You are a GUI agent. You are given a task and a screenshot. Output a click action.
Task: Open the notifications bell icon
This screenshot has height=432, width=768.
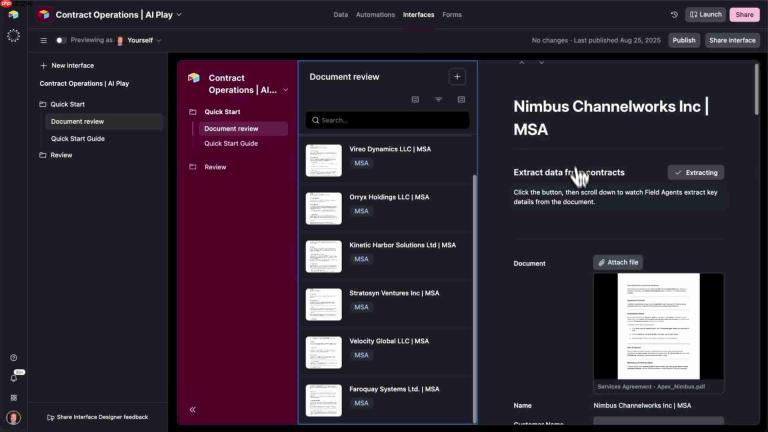(14, 378)
